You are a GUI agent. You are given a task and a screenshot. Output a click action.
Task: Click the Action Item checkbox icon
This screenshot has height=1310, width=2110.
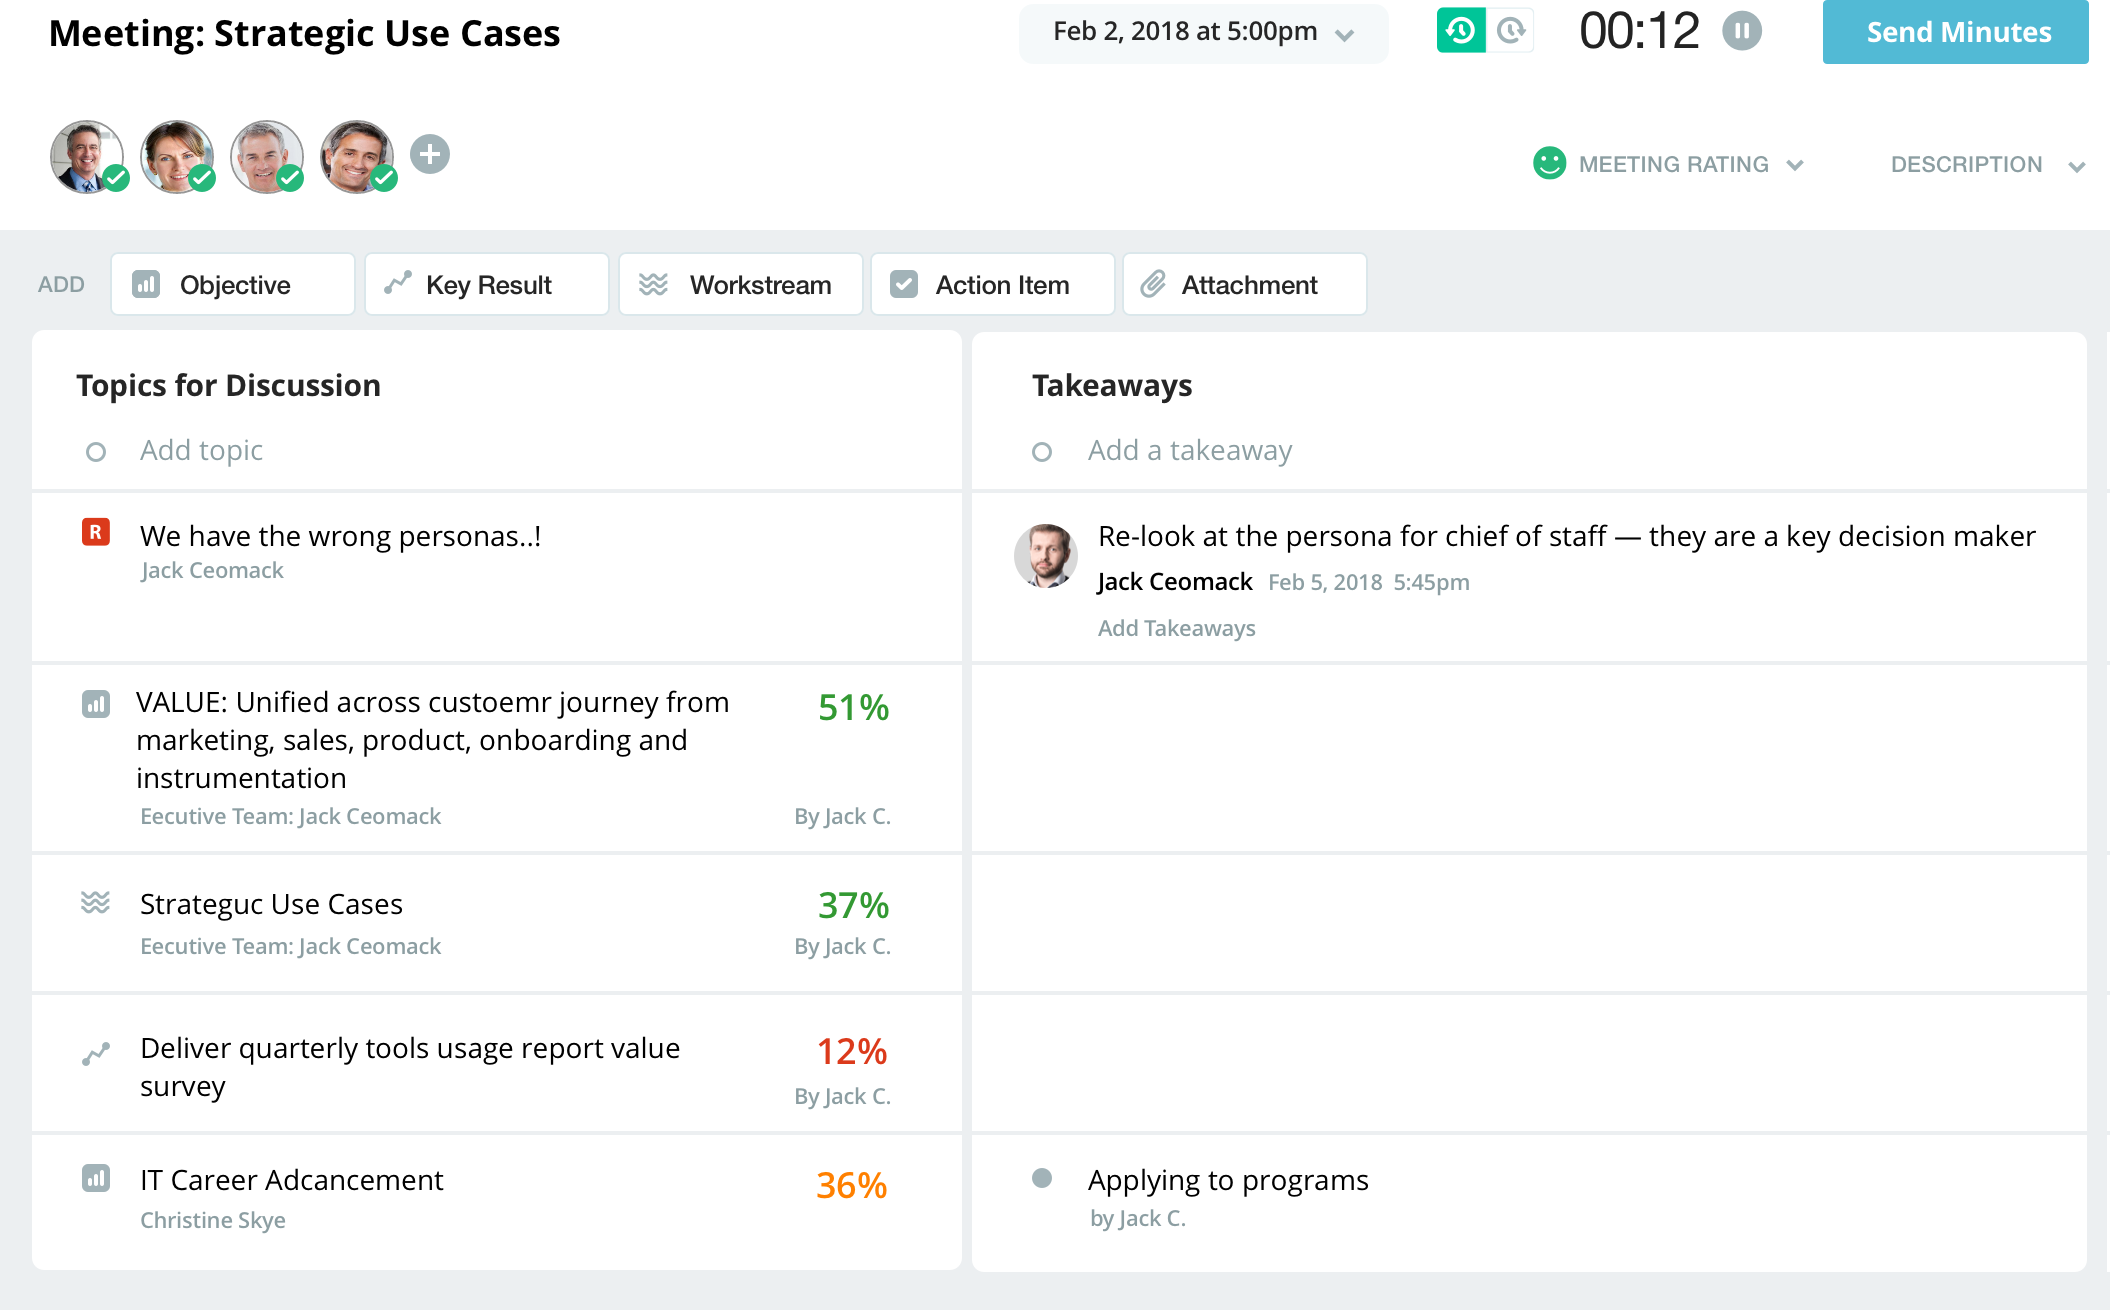904,284
